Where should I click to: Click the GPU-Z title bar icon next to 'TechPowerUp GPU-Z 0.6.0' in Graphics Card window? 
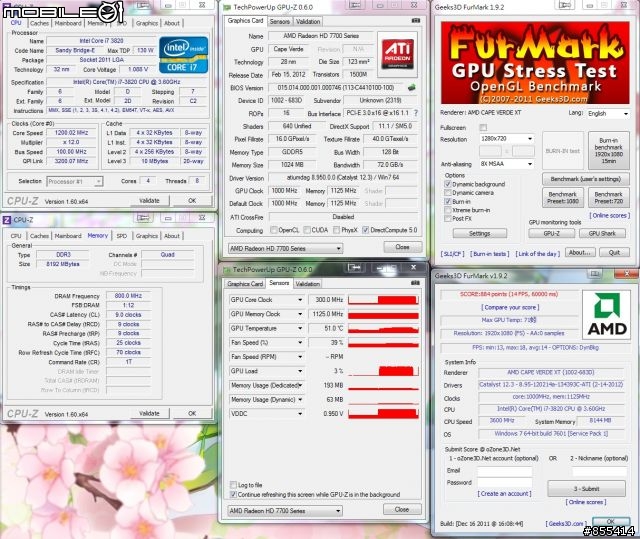point(227,7)
